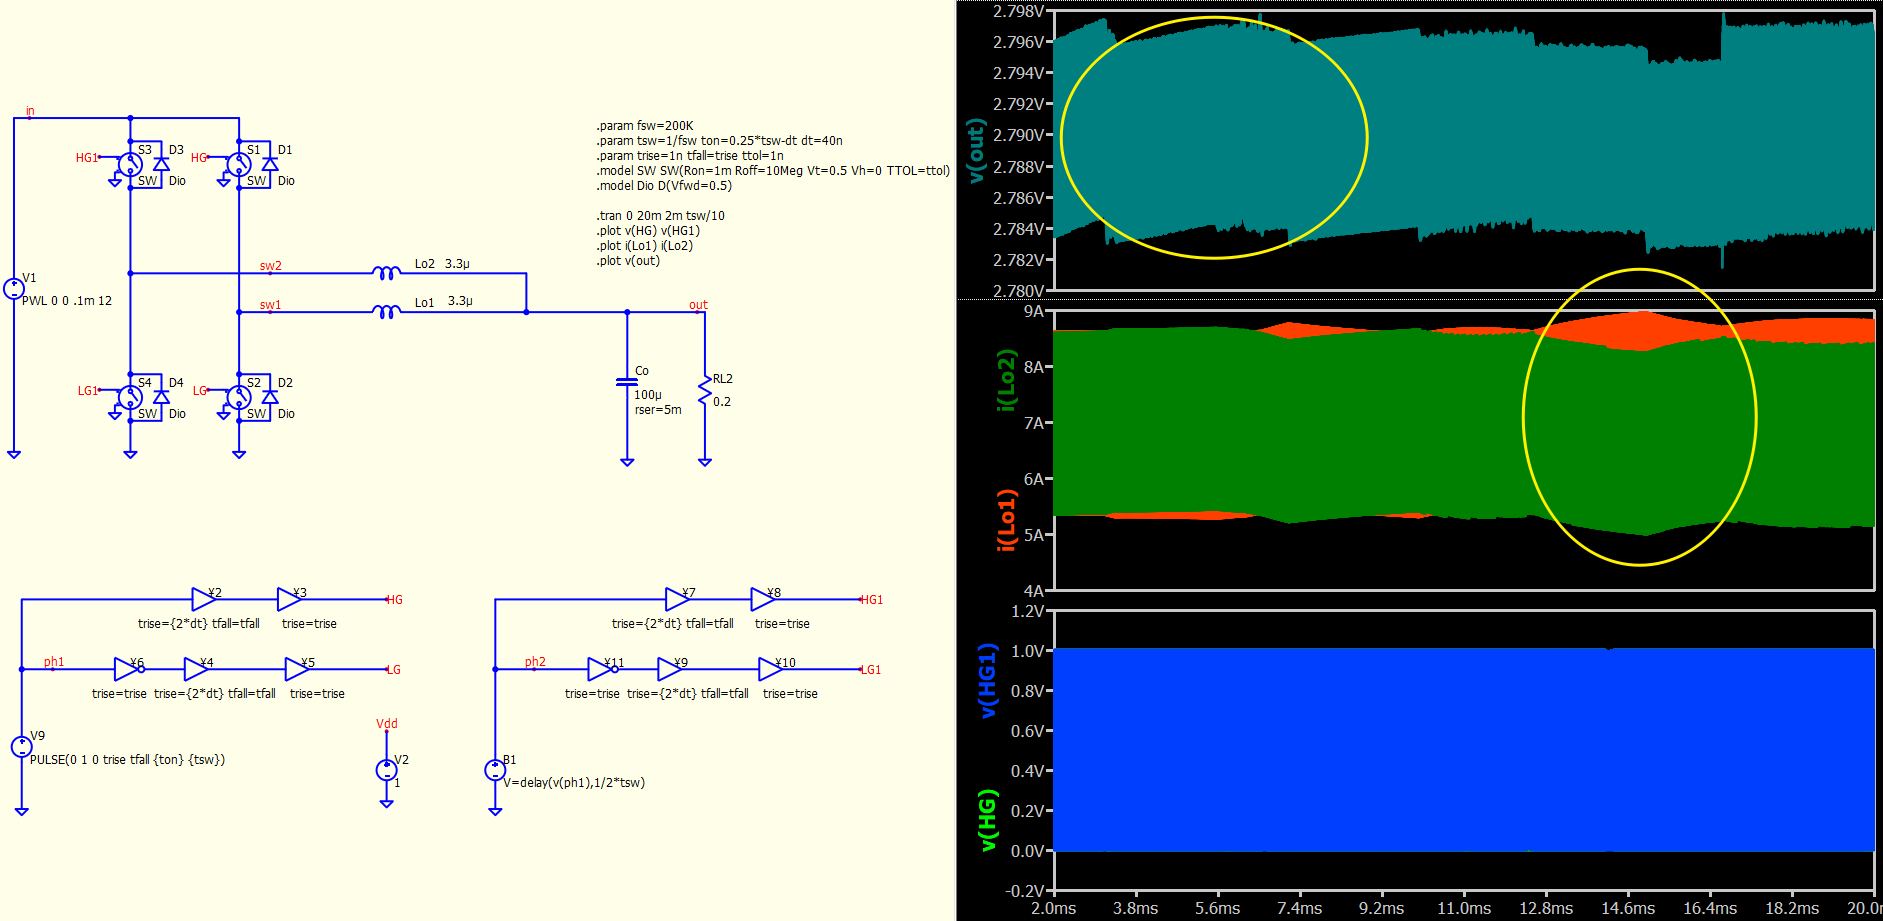The image size is (1883, 921).
Task: Click the LG1 output label after ¥10
Action: point(871,670)
